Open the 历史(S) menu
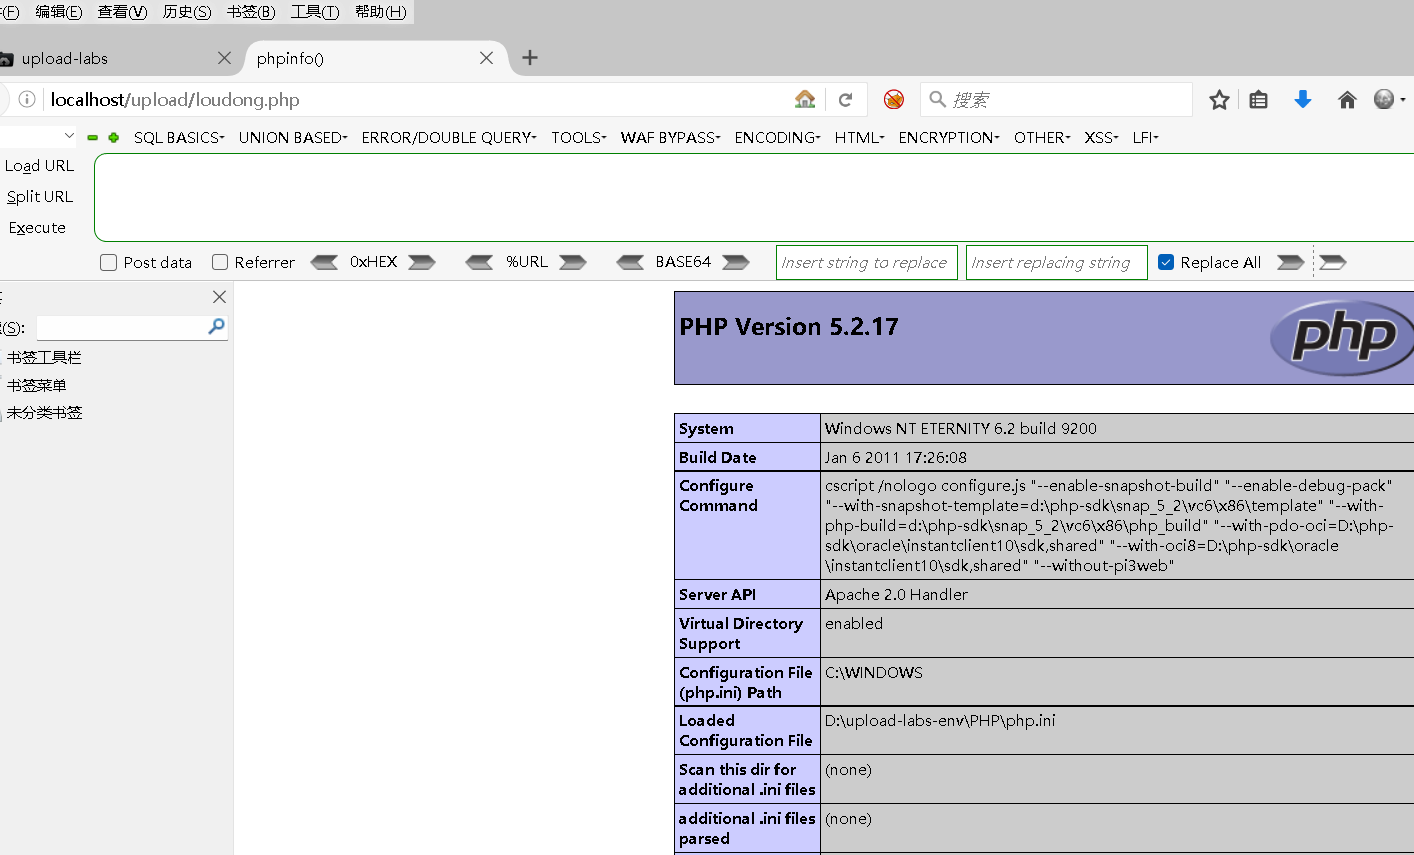 click(187, 12)
